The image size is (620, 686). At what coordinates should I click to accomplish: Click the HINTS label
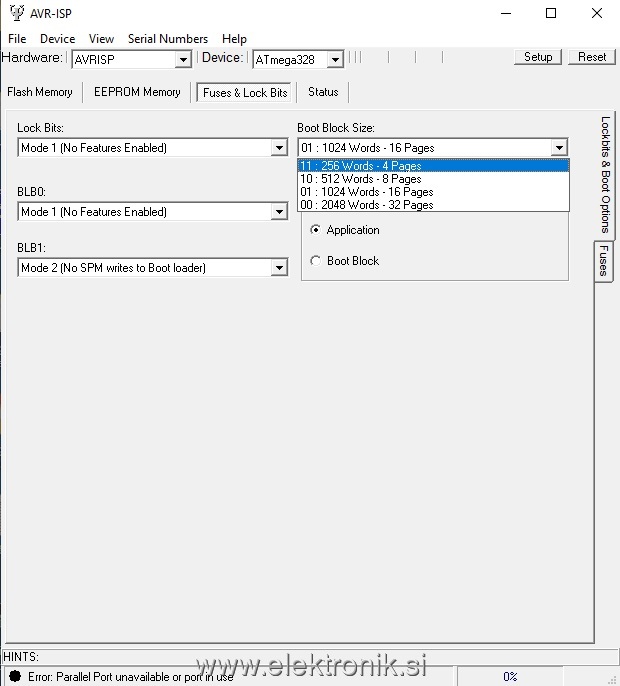pyautogui.click(x=21, y=657)
